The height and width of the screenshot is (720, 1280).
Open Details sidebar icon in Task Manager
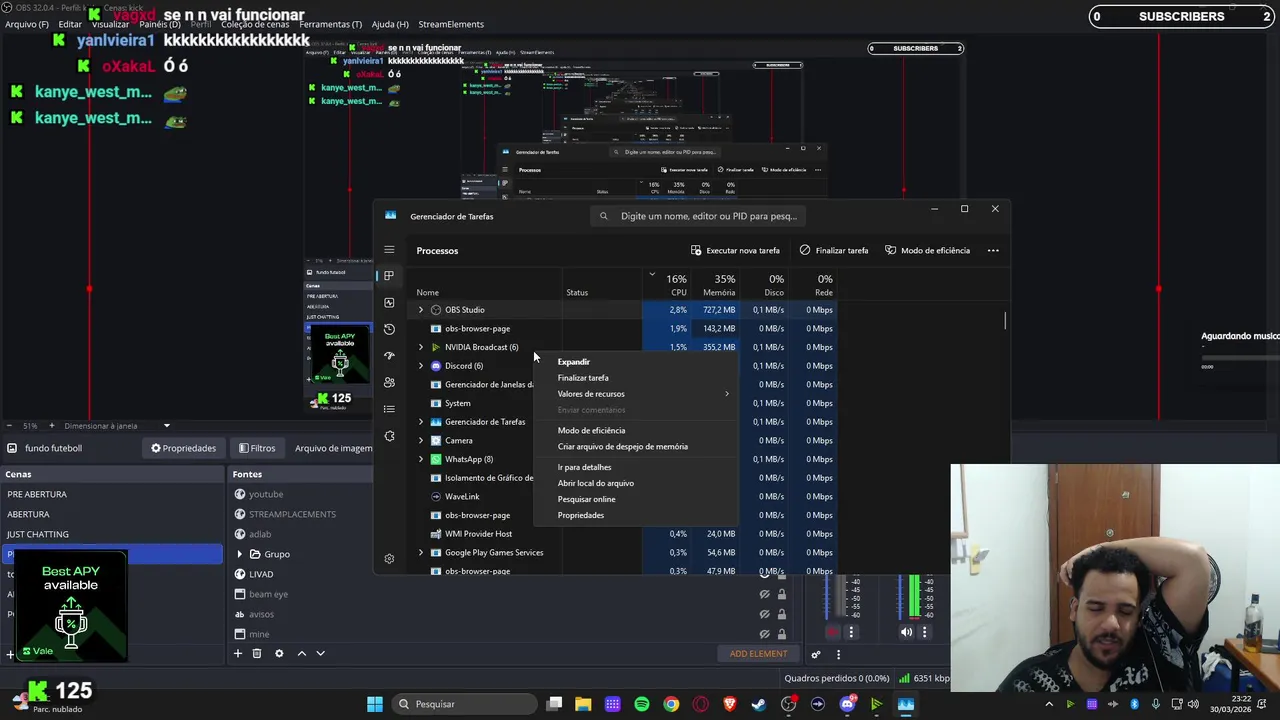click(x=389, y=409)
